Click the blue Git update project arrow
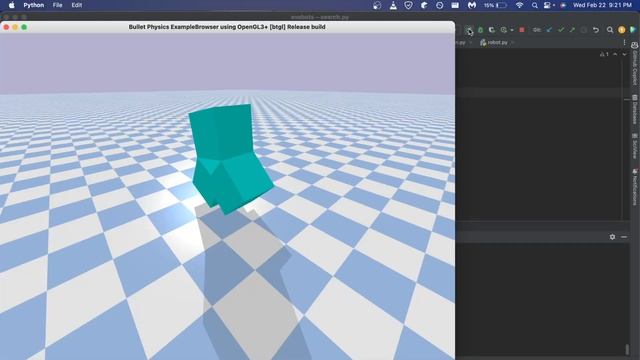Image resolution: width=640 pixels, height=360 pixels. coord(549,30)
